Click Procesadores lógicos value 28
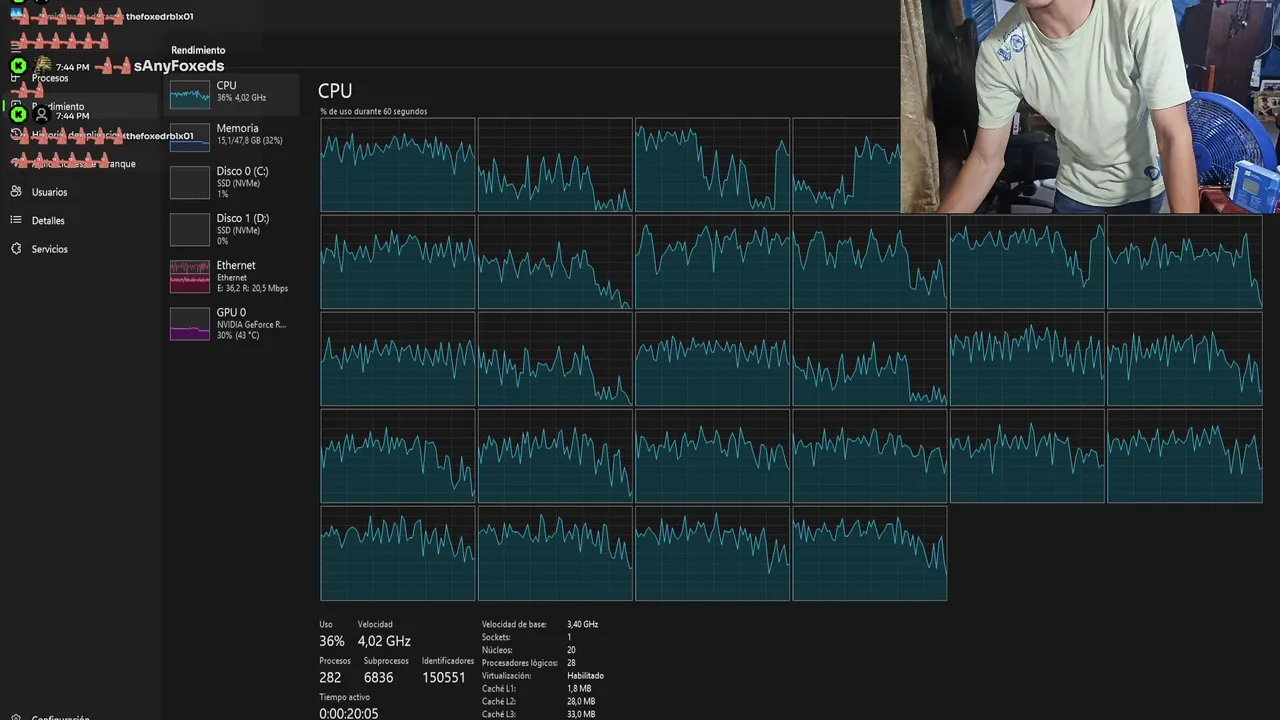 coord(571,663)
